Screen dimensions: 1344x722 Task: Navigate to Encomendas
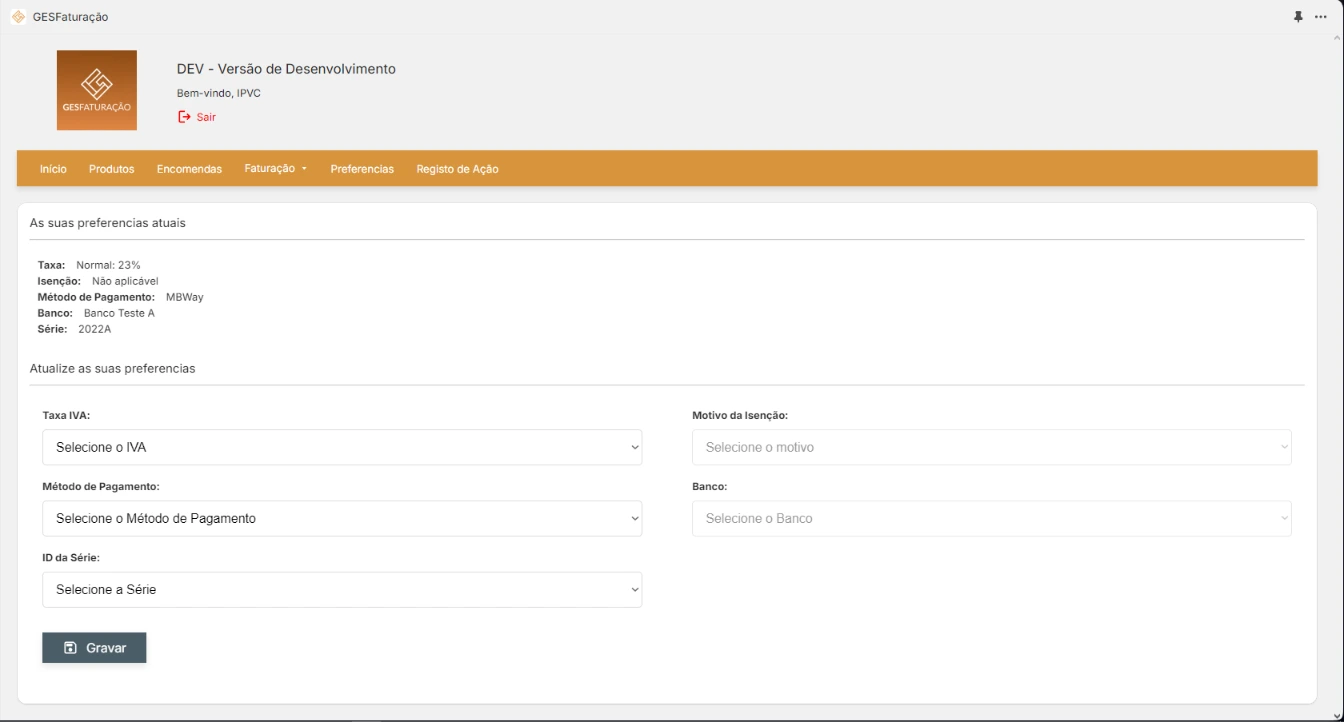pyautogui.click(x=189, y=169)
